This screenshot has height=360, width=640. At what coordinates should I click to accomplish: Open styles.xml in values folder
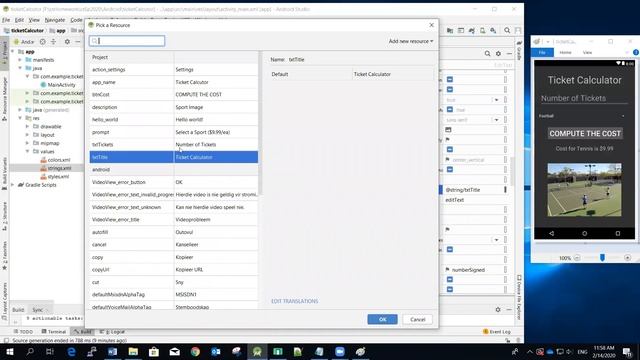(58, 176)
